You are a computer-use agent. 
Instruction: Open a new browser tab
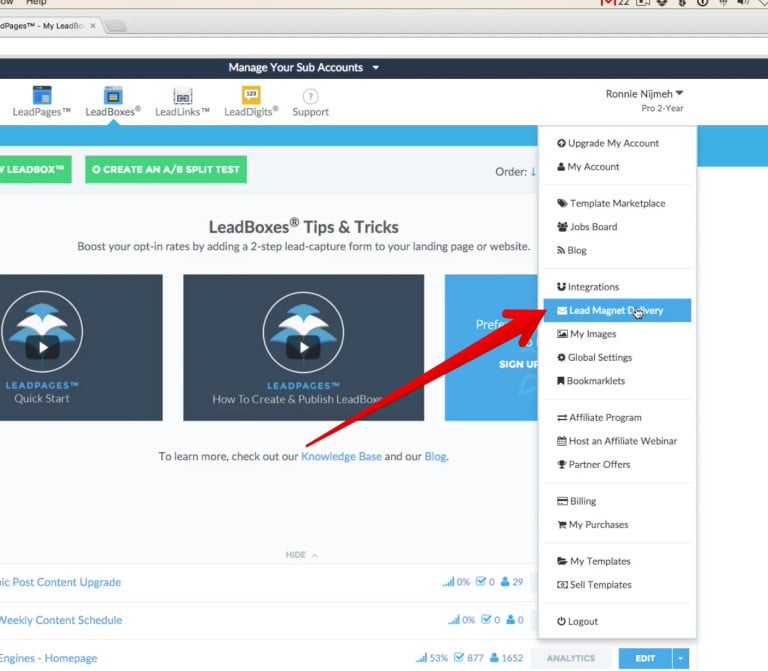point(116,25)
